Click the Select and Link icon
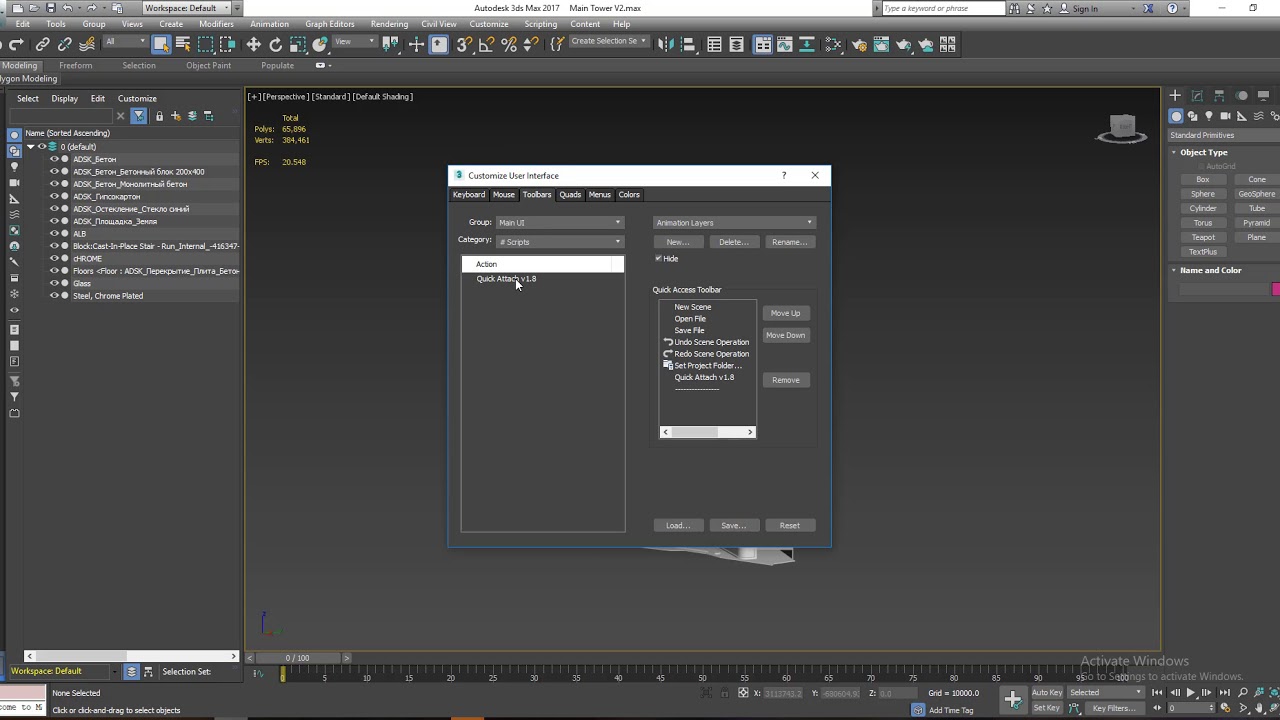Viewport: 1280px width, 720px height. pos(43,45)
